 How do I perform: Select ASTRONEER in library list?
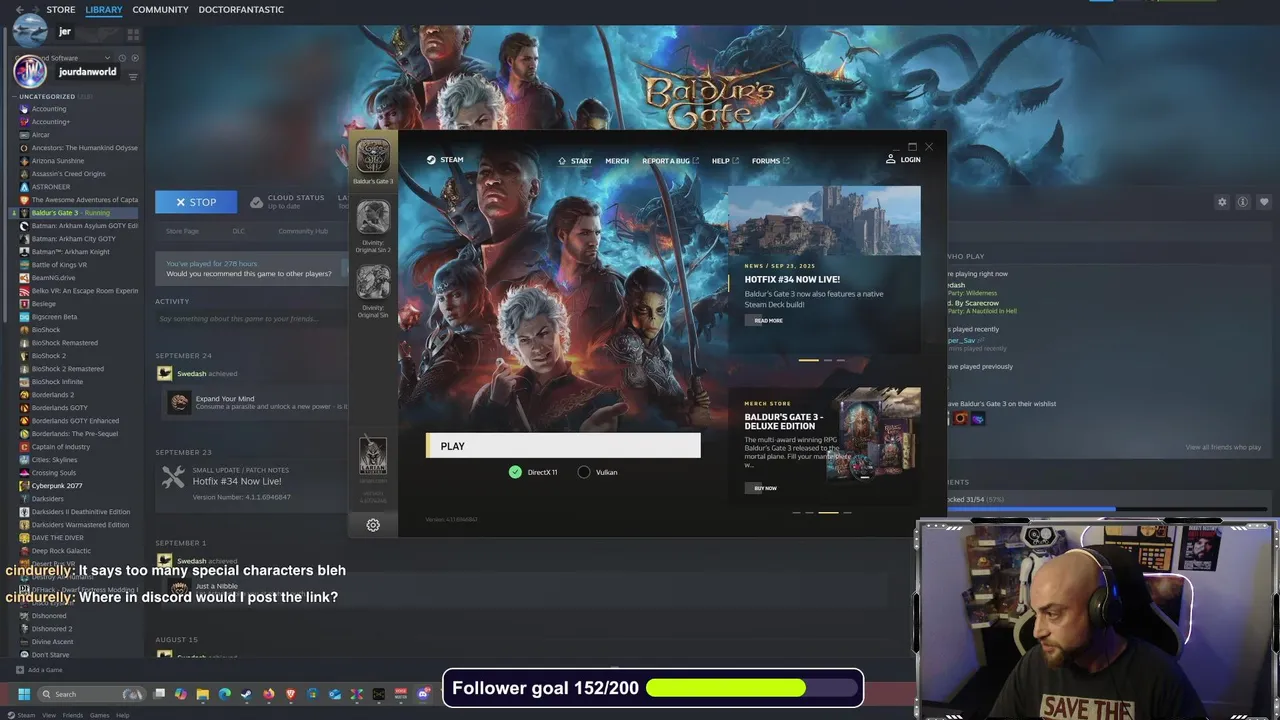tap(51, 187)
